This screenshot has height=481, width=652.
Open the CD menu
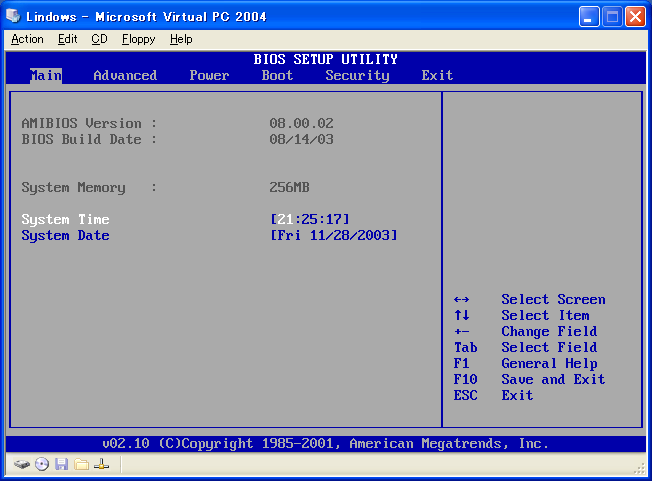[99, 39]
